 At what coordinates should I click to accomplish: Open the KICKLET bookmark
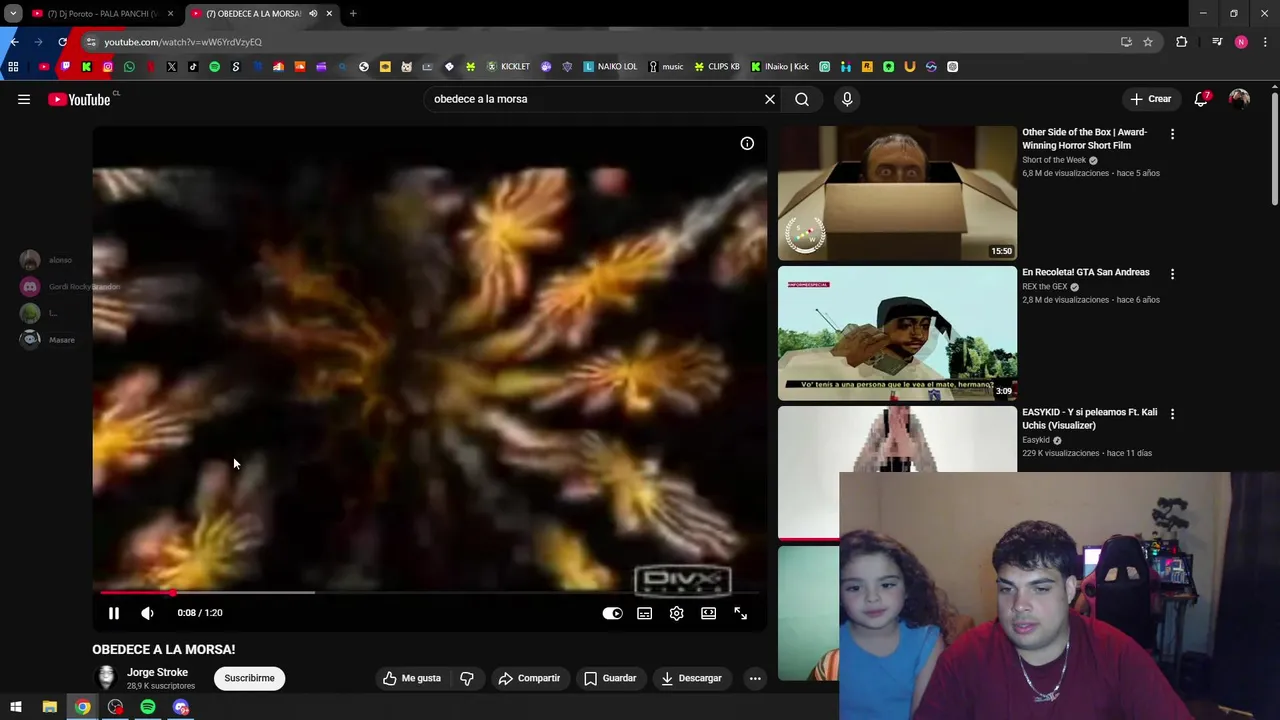tap(508, 67)
